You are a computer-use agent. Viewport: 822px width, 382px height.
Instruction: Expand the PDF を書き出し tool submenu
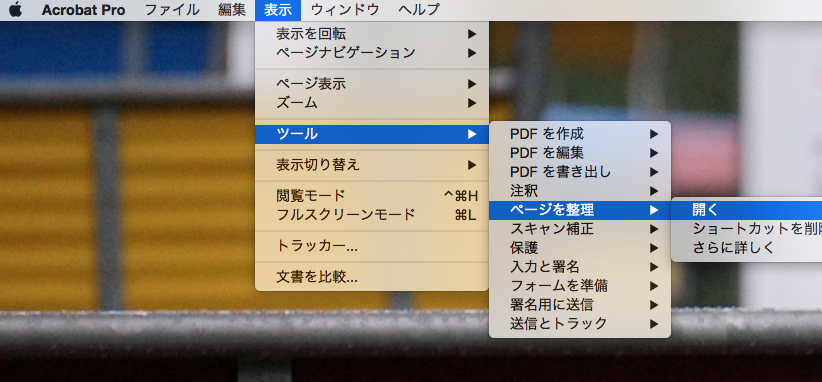click(580, 172)
